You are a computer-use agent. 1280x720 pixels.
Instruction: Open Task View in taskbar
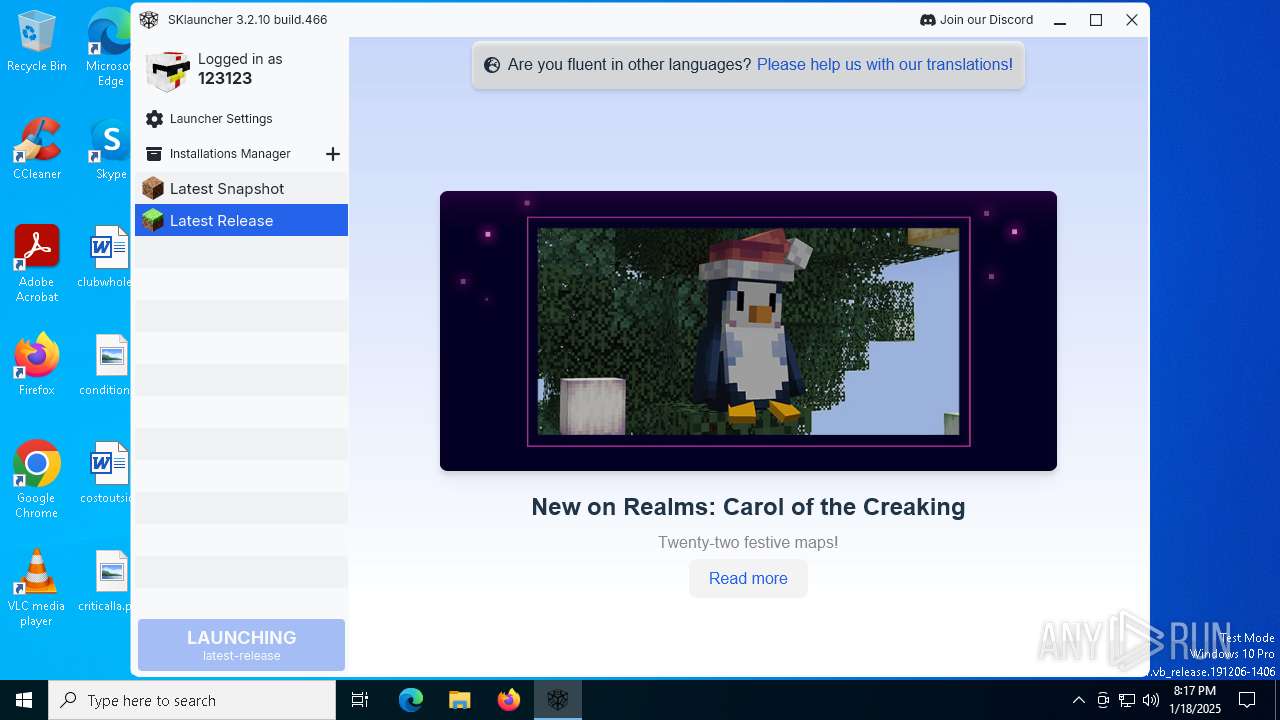[x=360, y=700]
